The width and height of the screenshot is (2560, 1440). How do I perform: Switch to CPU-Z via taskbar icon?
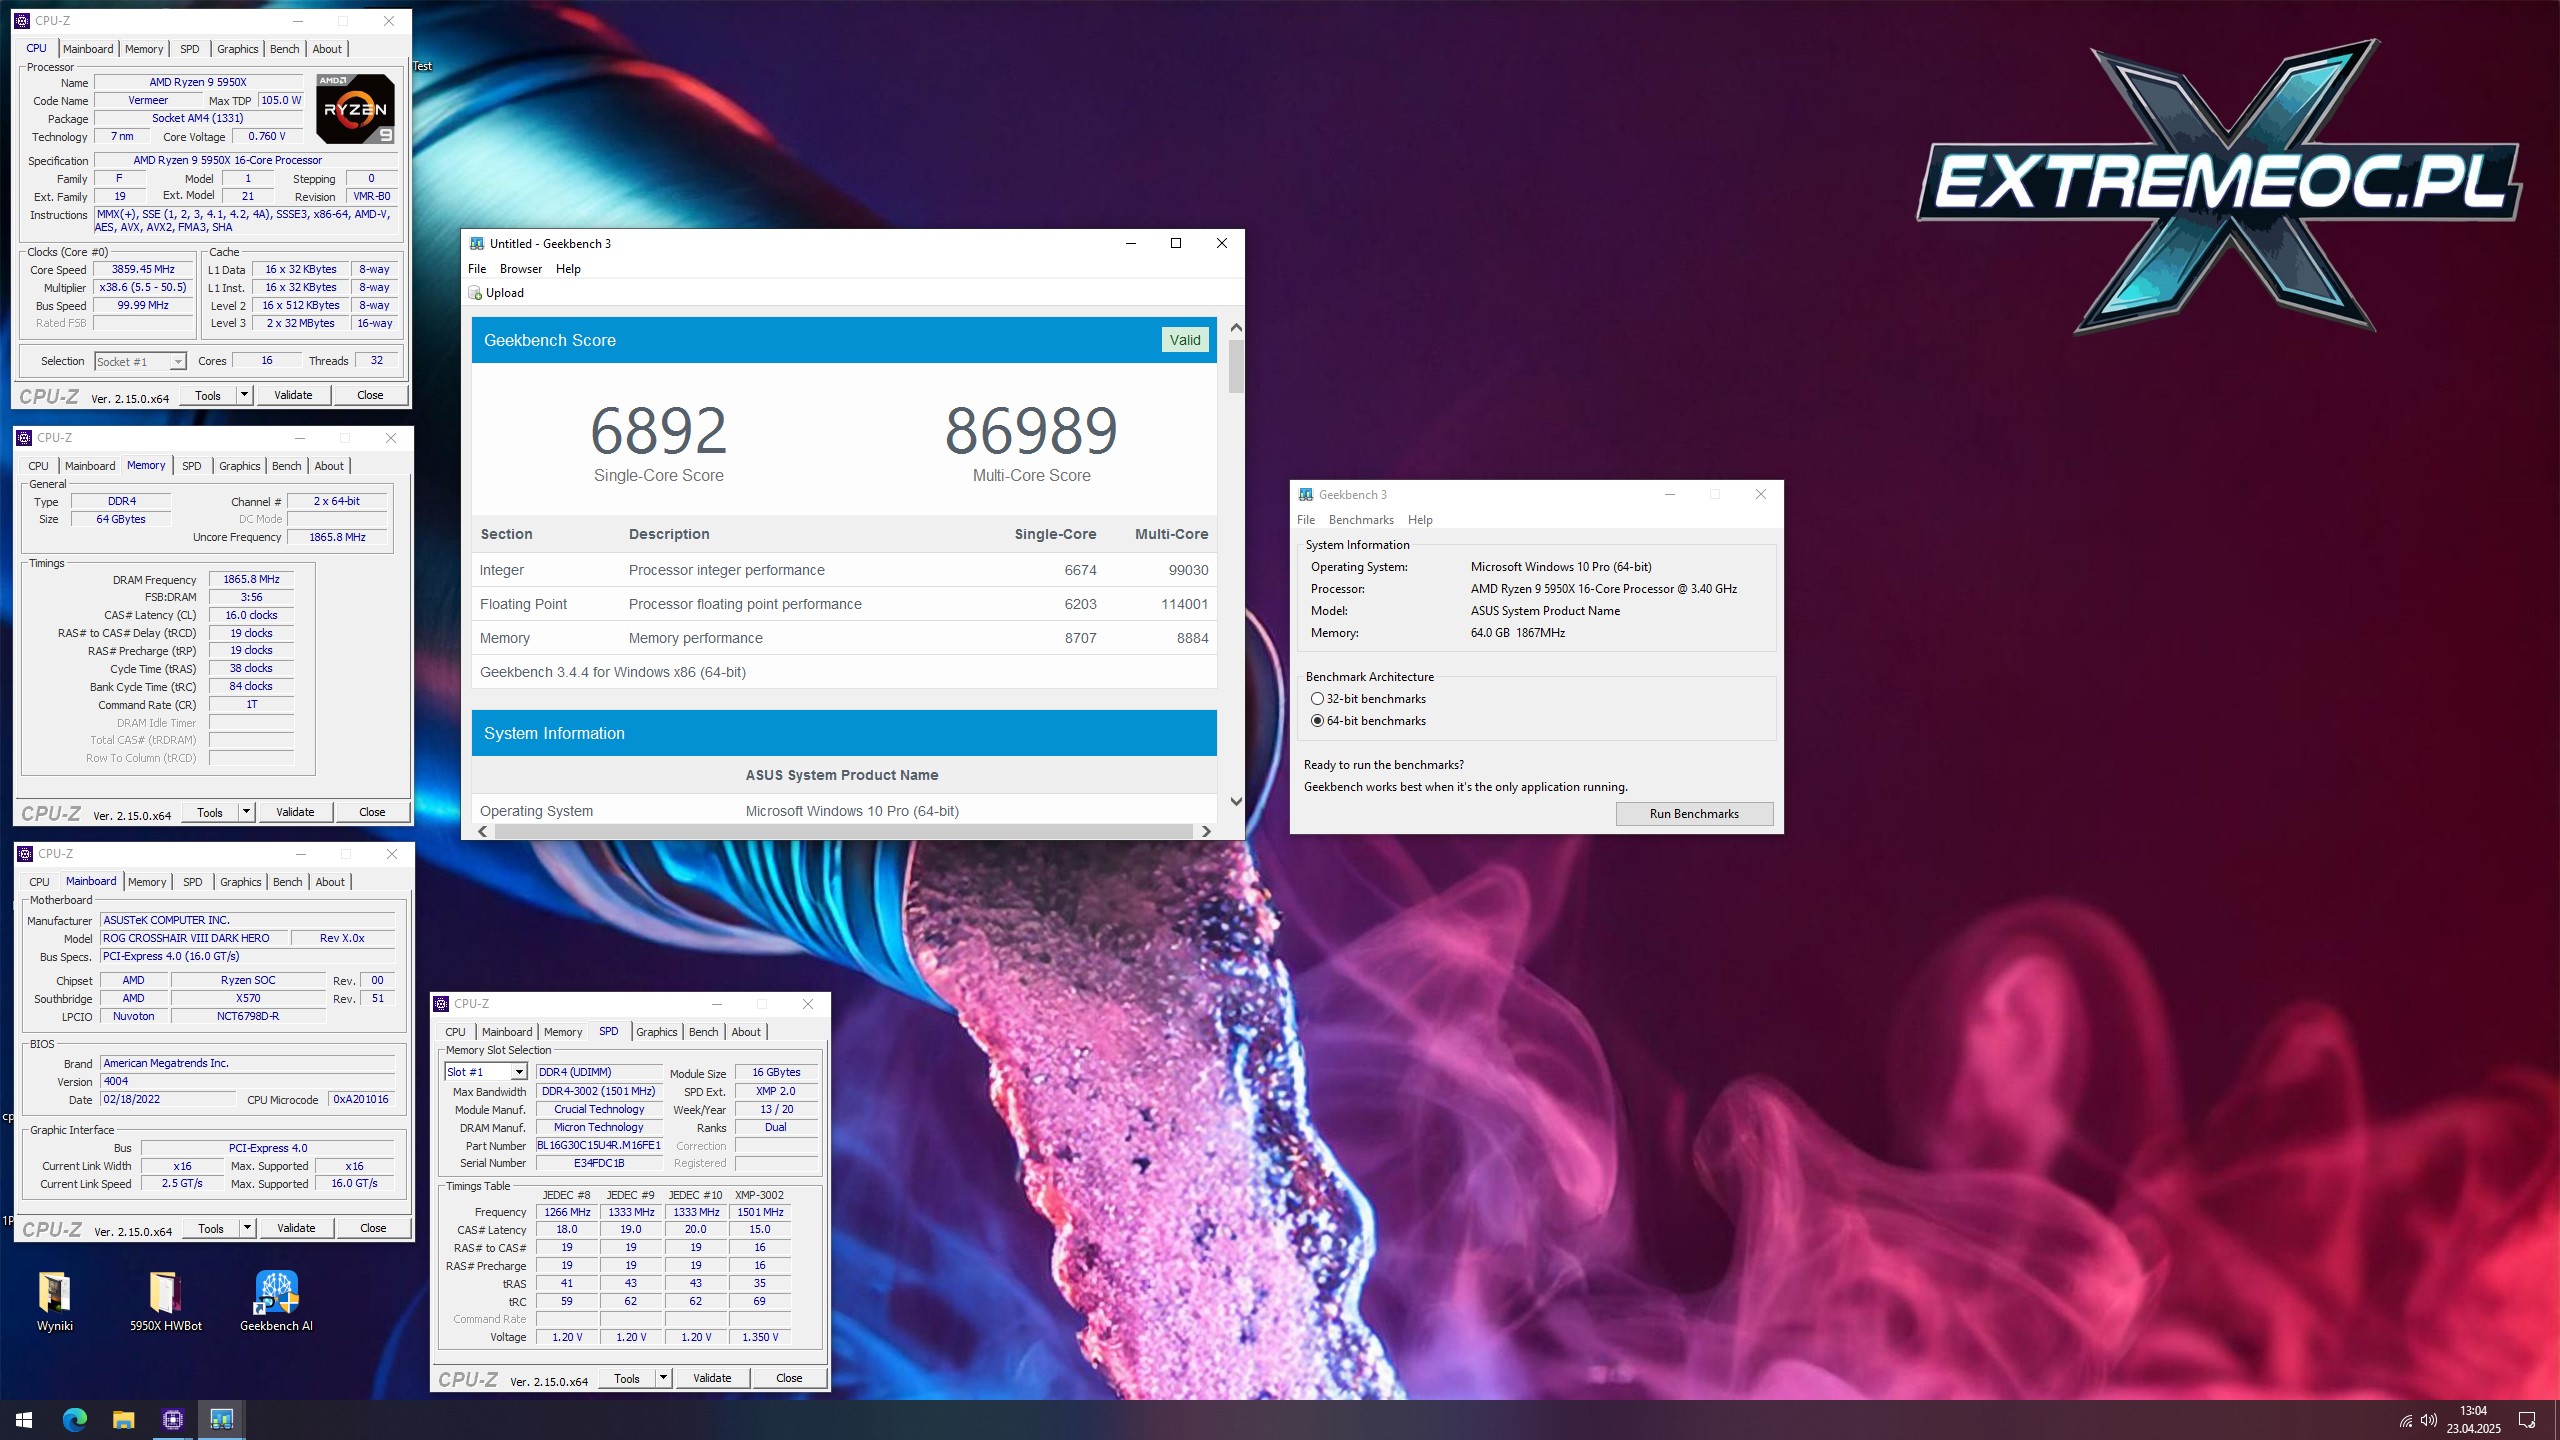172,1419
